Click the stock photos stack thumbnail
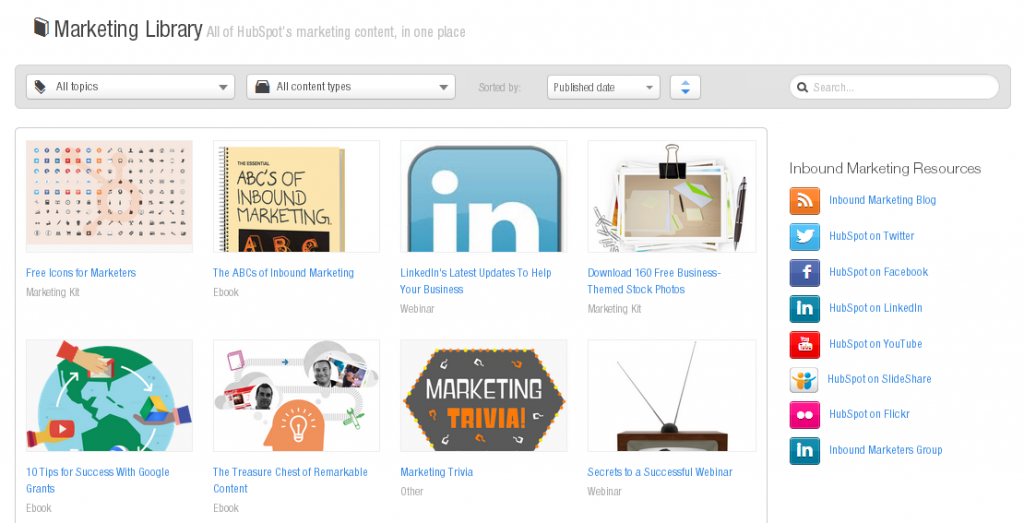The height and width of the screenshot is (523, 1024). 672,197
